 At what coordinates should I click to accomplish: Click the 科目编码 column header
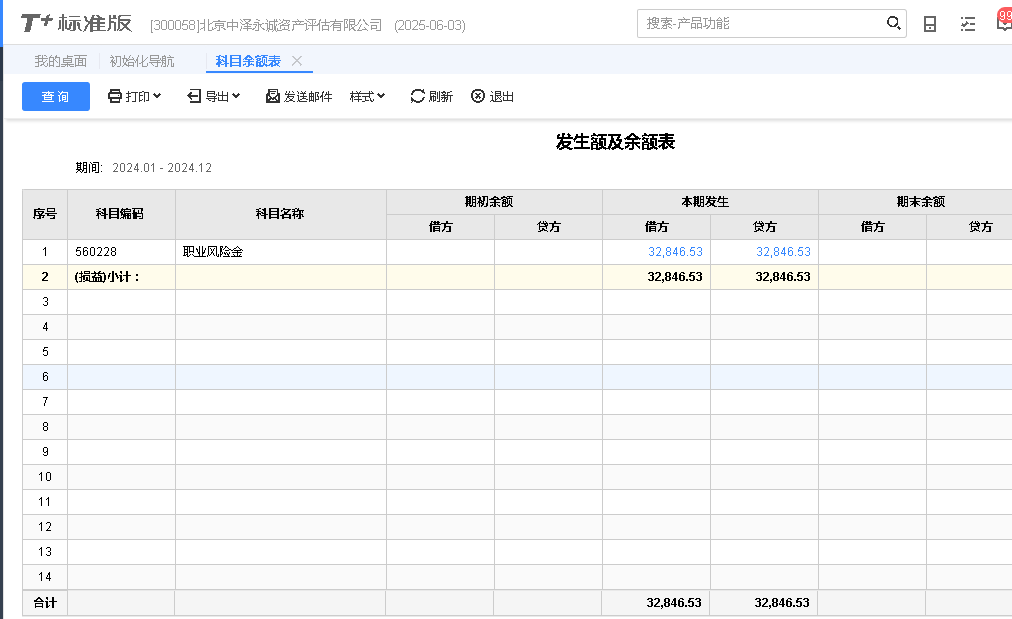120,214
